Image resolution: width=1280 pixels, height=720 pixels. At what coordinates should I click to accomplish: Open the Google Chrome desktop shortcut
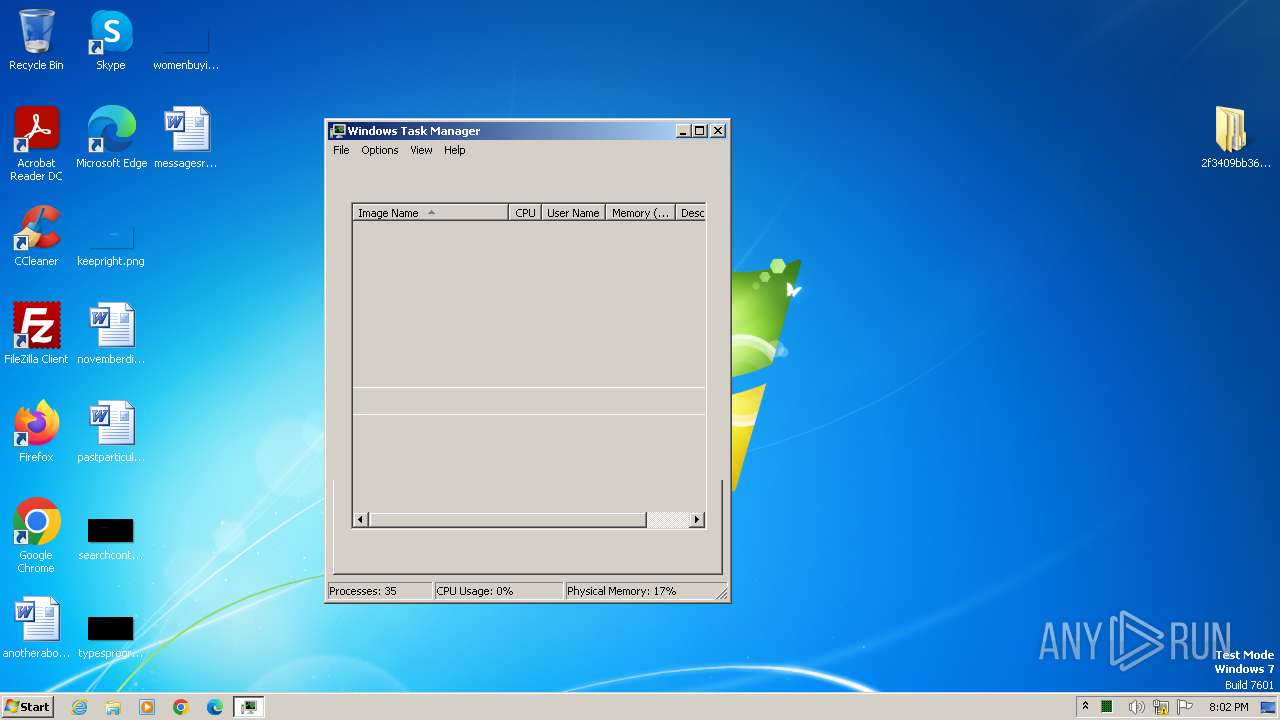click(36, 536)
